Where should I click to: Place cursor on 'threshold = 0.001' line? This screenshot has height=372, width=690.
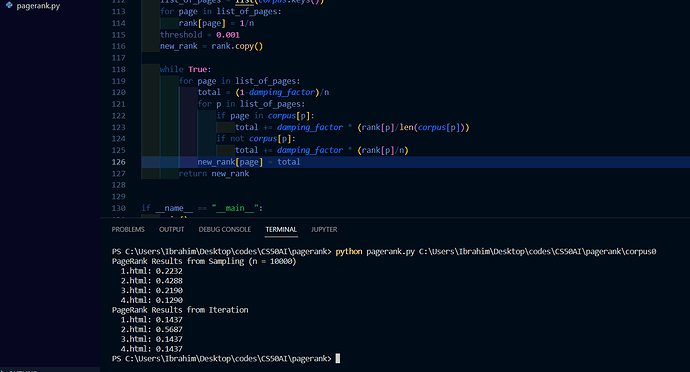(x=200, y=35)
